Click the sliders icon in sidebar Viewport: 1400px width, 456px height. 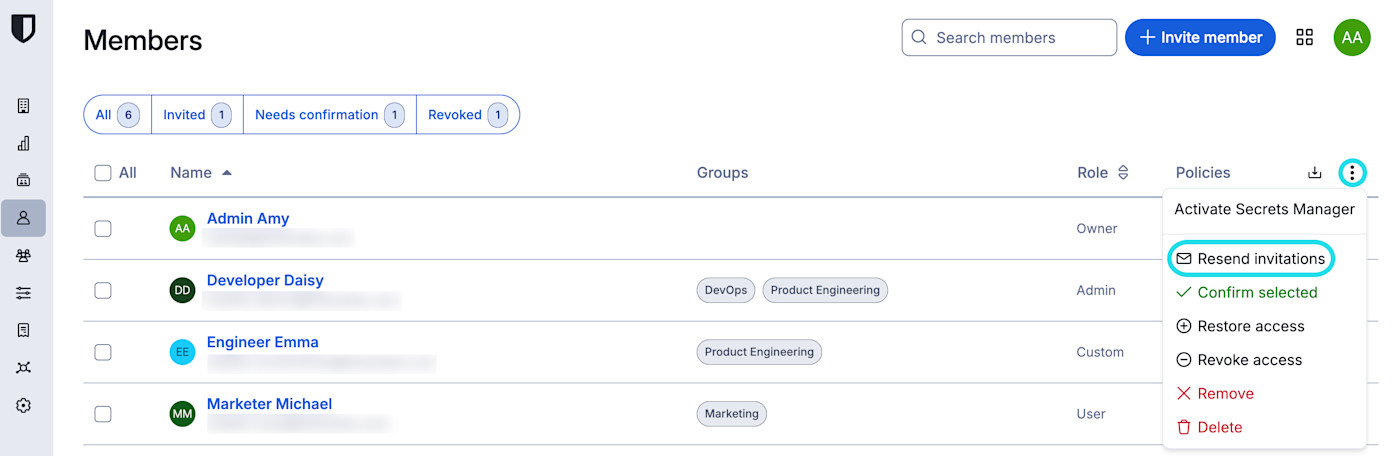[23, 293]
